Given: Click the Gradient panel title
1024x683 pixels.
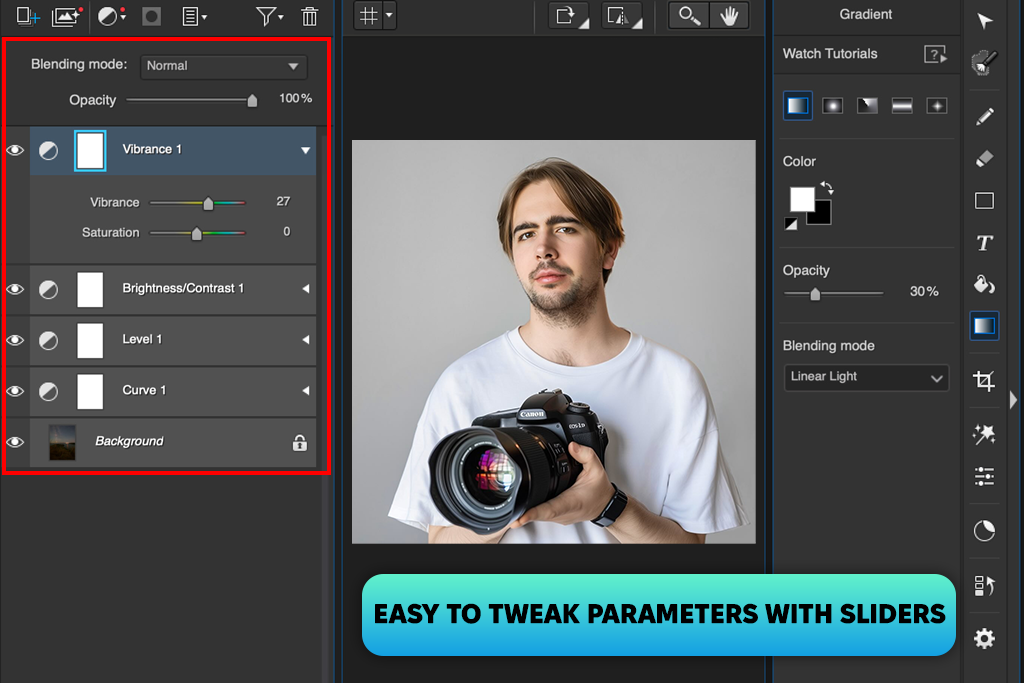Looking at the screenshot, I should (865, 14).
